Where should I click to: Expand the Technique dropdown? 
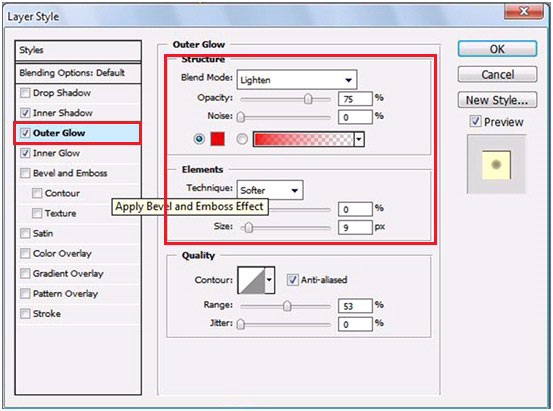[270, 190]
